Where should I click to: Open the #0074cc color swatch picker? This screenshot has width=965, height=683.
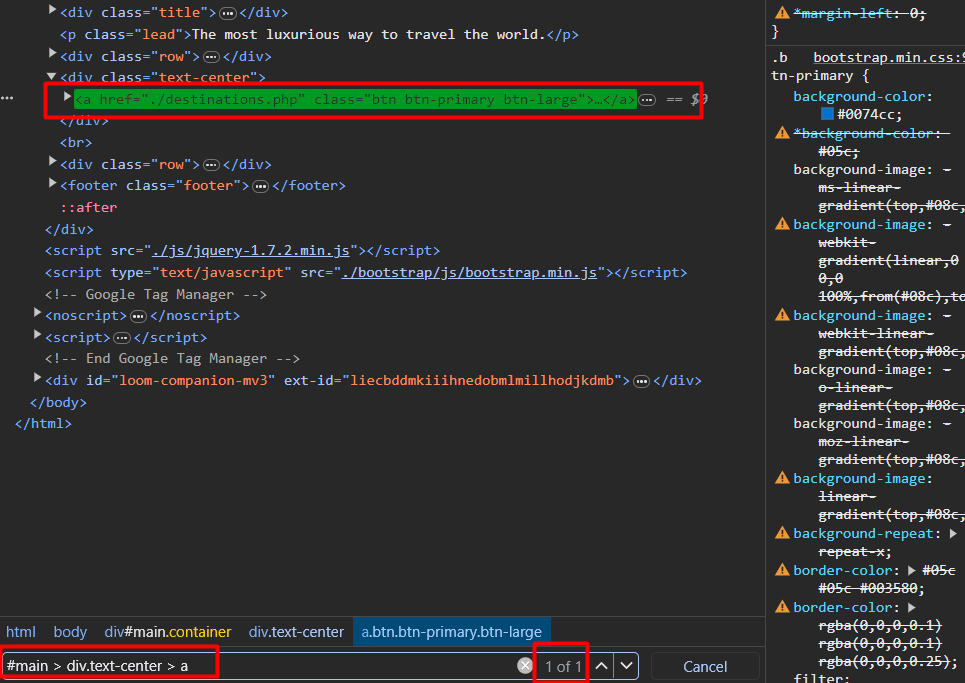(x=827, y=114)
